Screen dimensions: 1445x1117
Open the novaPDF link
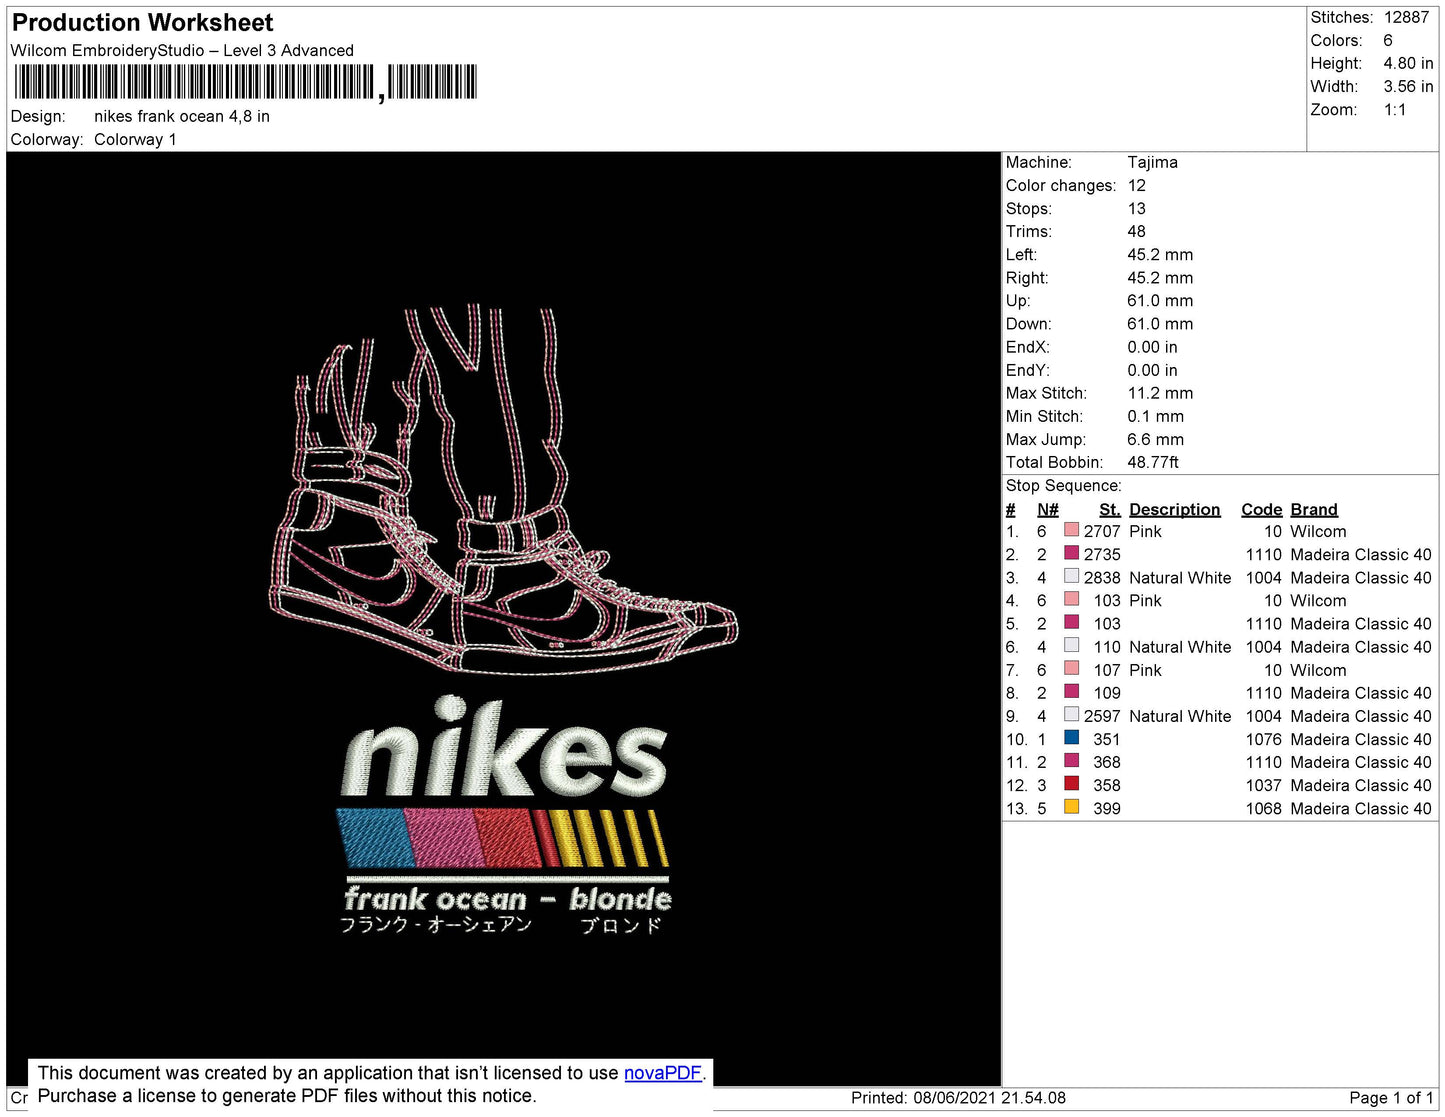tap(662, 1073)
